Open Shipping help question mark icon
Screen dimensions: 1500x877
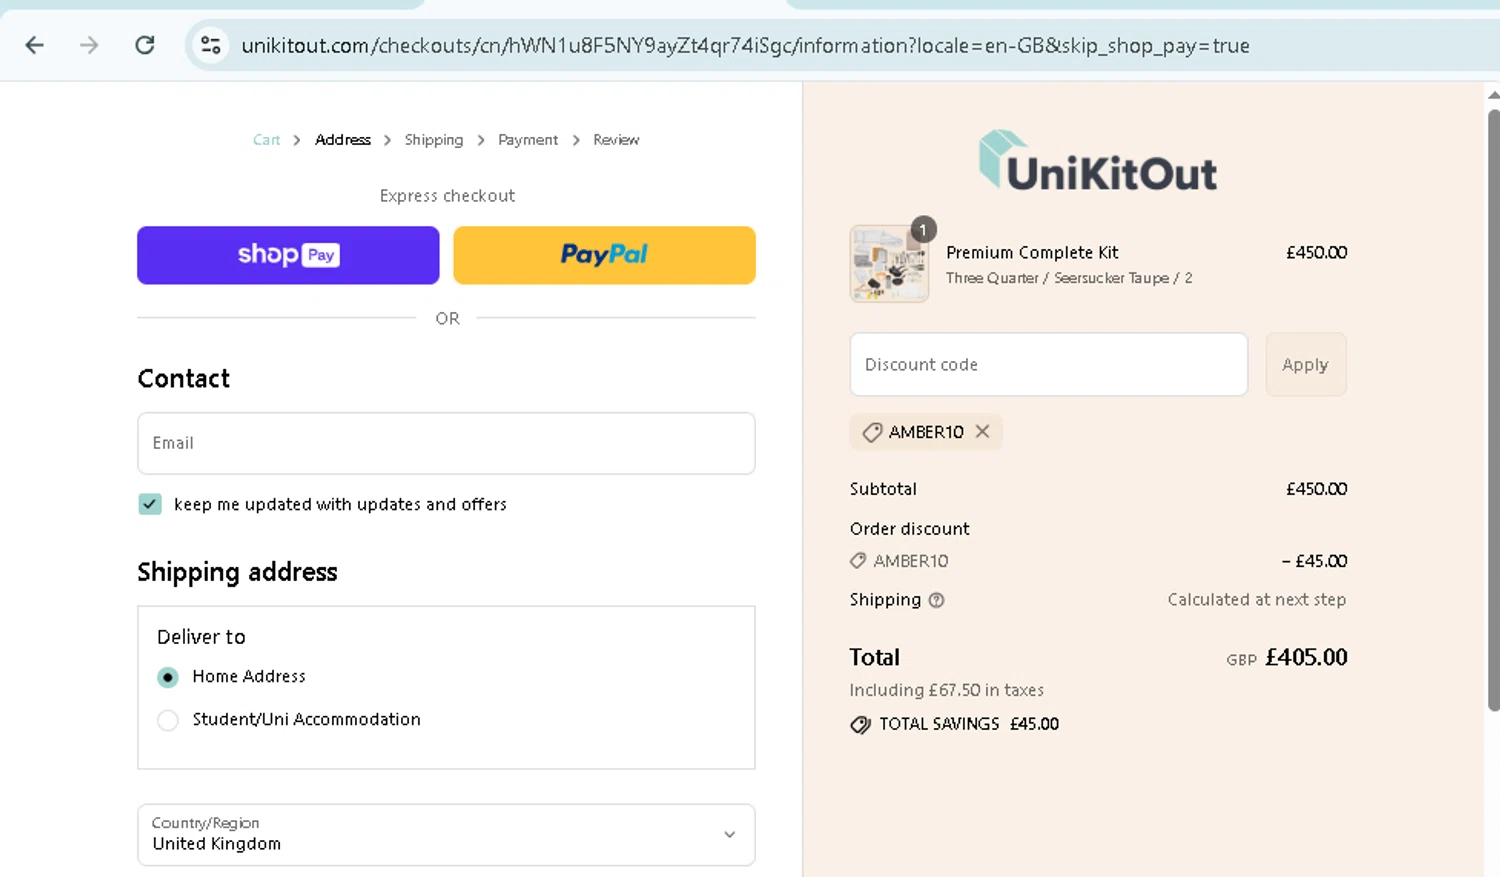(936, 600)
